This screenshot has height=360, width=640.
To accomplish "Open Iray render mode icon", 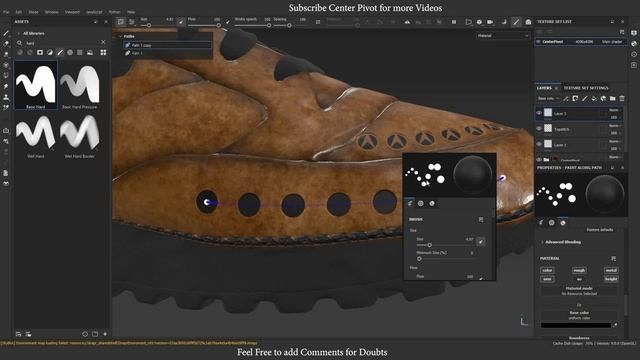I will tap(528, 22).
